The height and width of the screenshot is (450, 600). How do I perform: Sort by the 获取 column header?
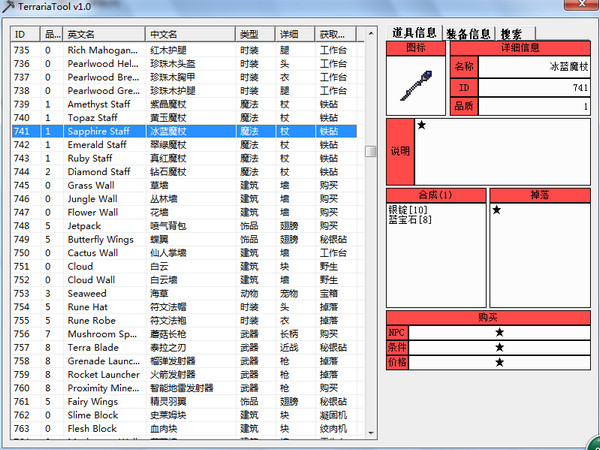coord(336,34)
